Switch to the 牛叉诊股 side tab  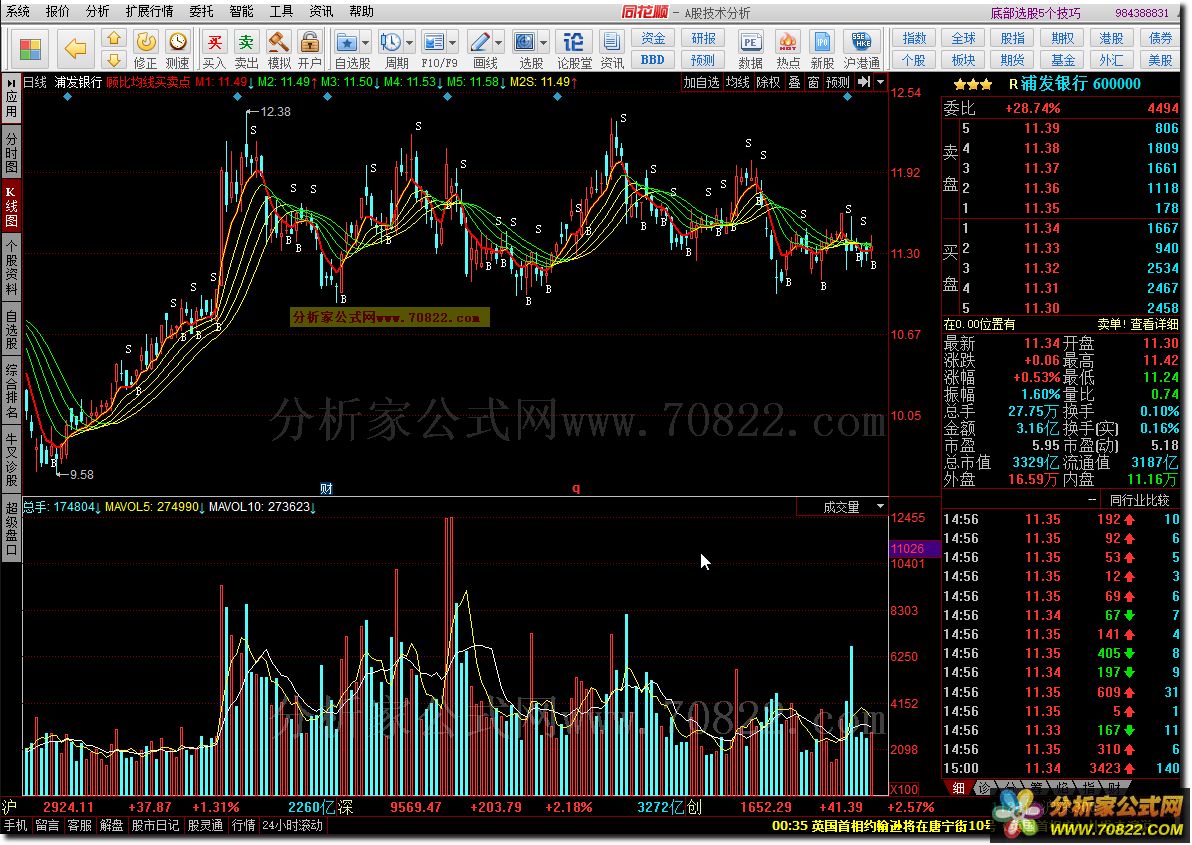(x=11, y=459)
